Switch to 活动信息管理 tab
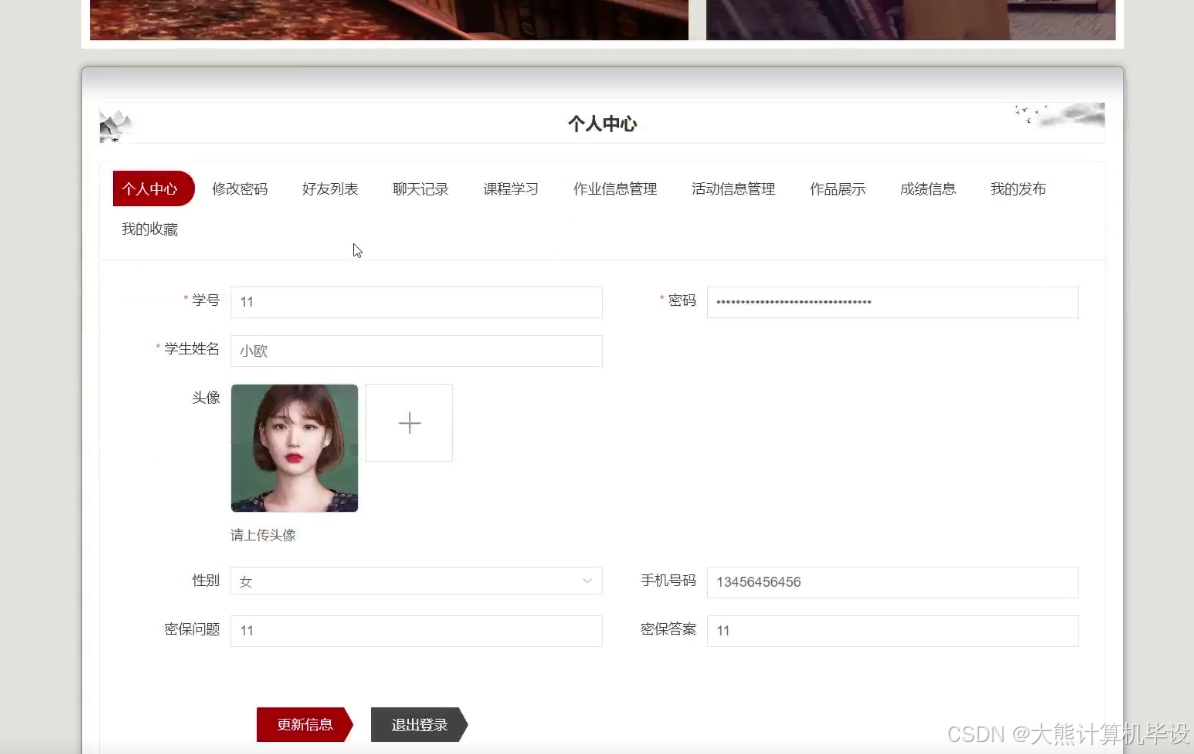Image resolution: width=1194 pixels, height=754 pixels. pos(733,189)
